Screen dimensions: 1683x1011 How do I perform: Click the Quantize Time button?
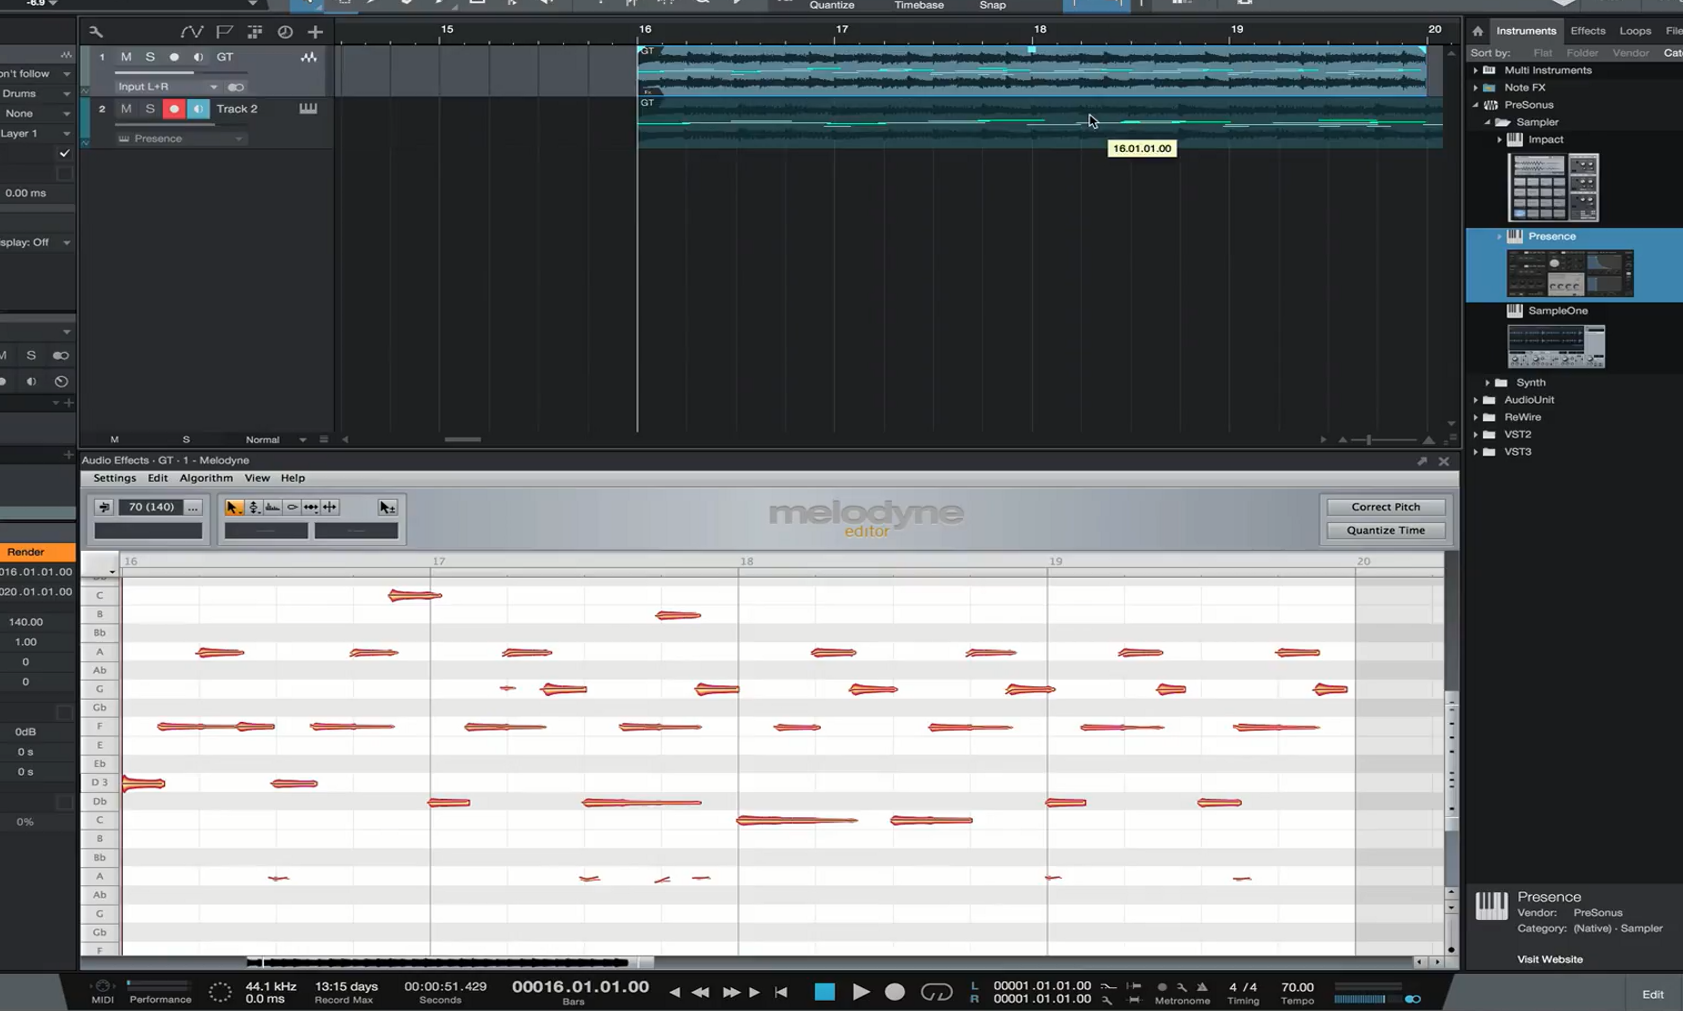pyautogui.click(x=1385, y=530)
